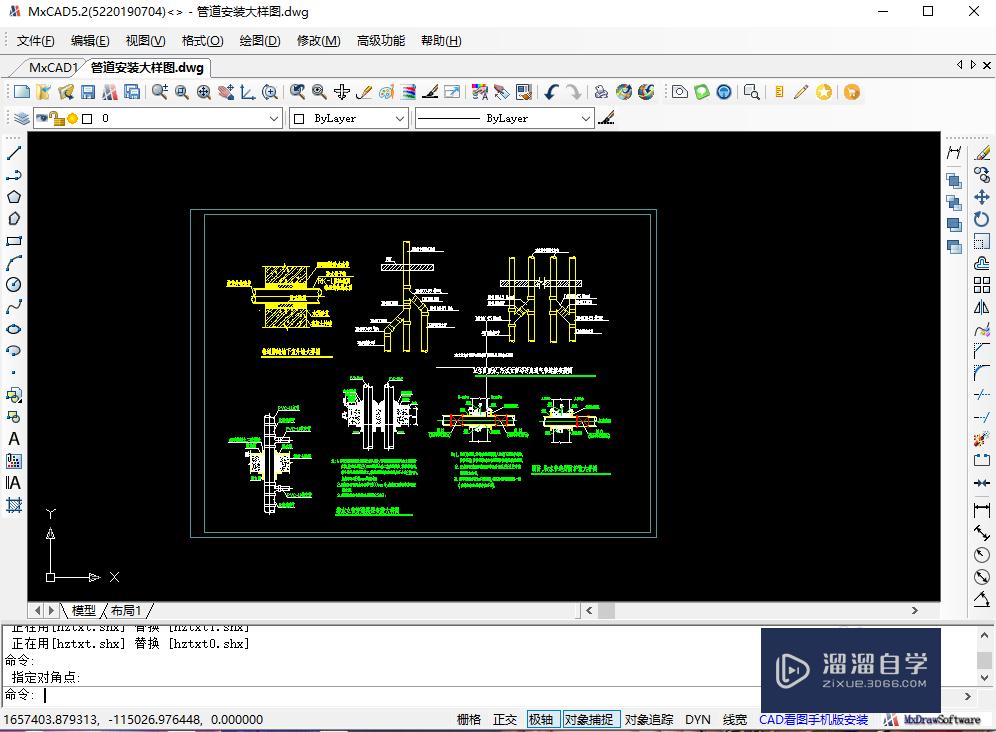Toggle 极轴 polar tracking in the status bar

point(541,719)
